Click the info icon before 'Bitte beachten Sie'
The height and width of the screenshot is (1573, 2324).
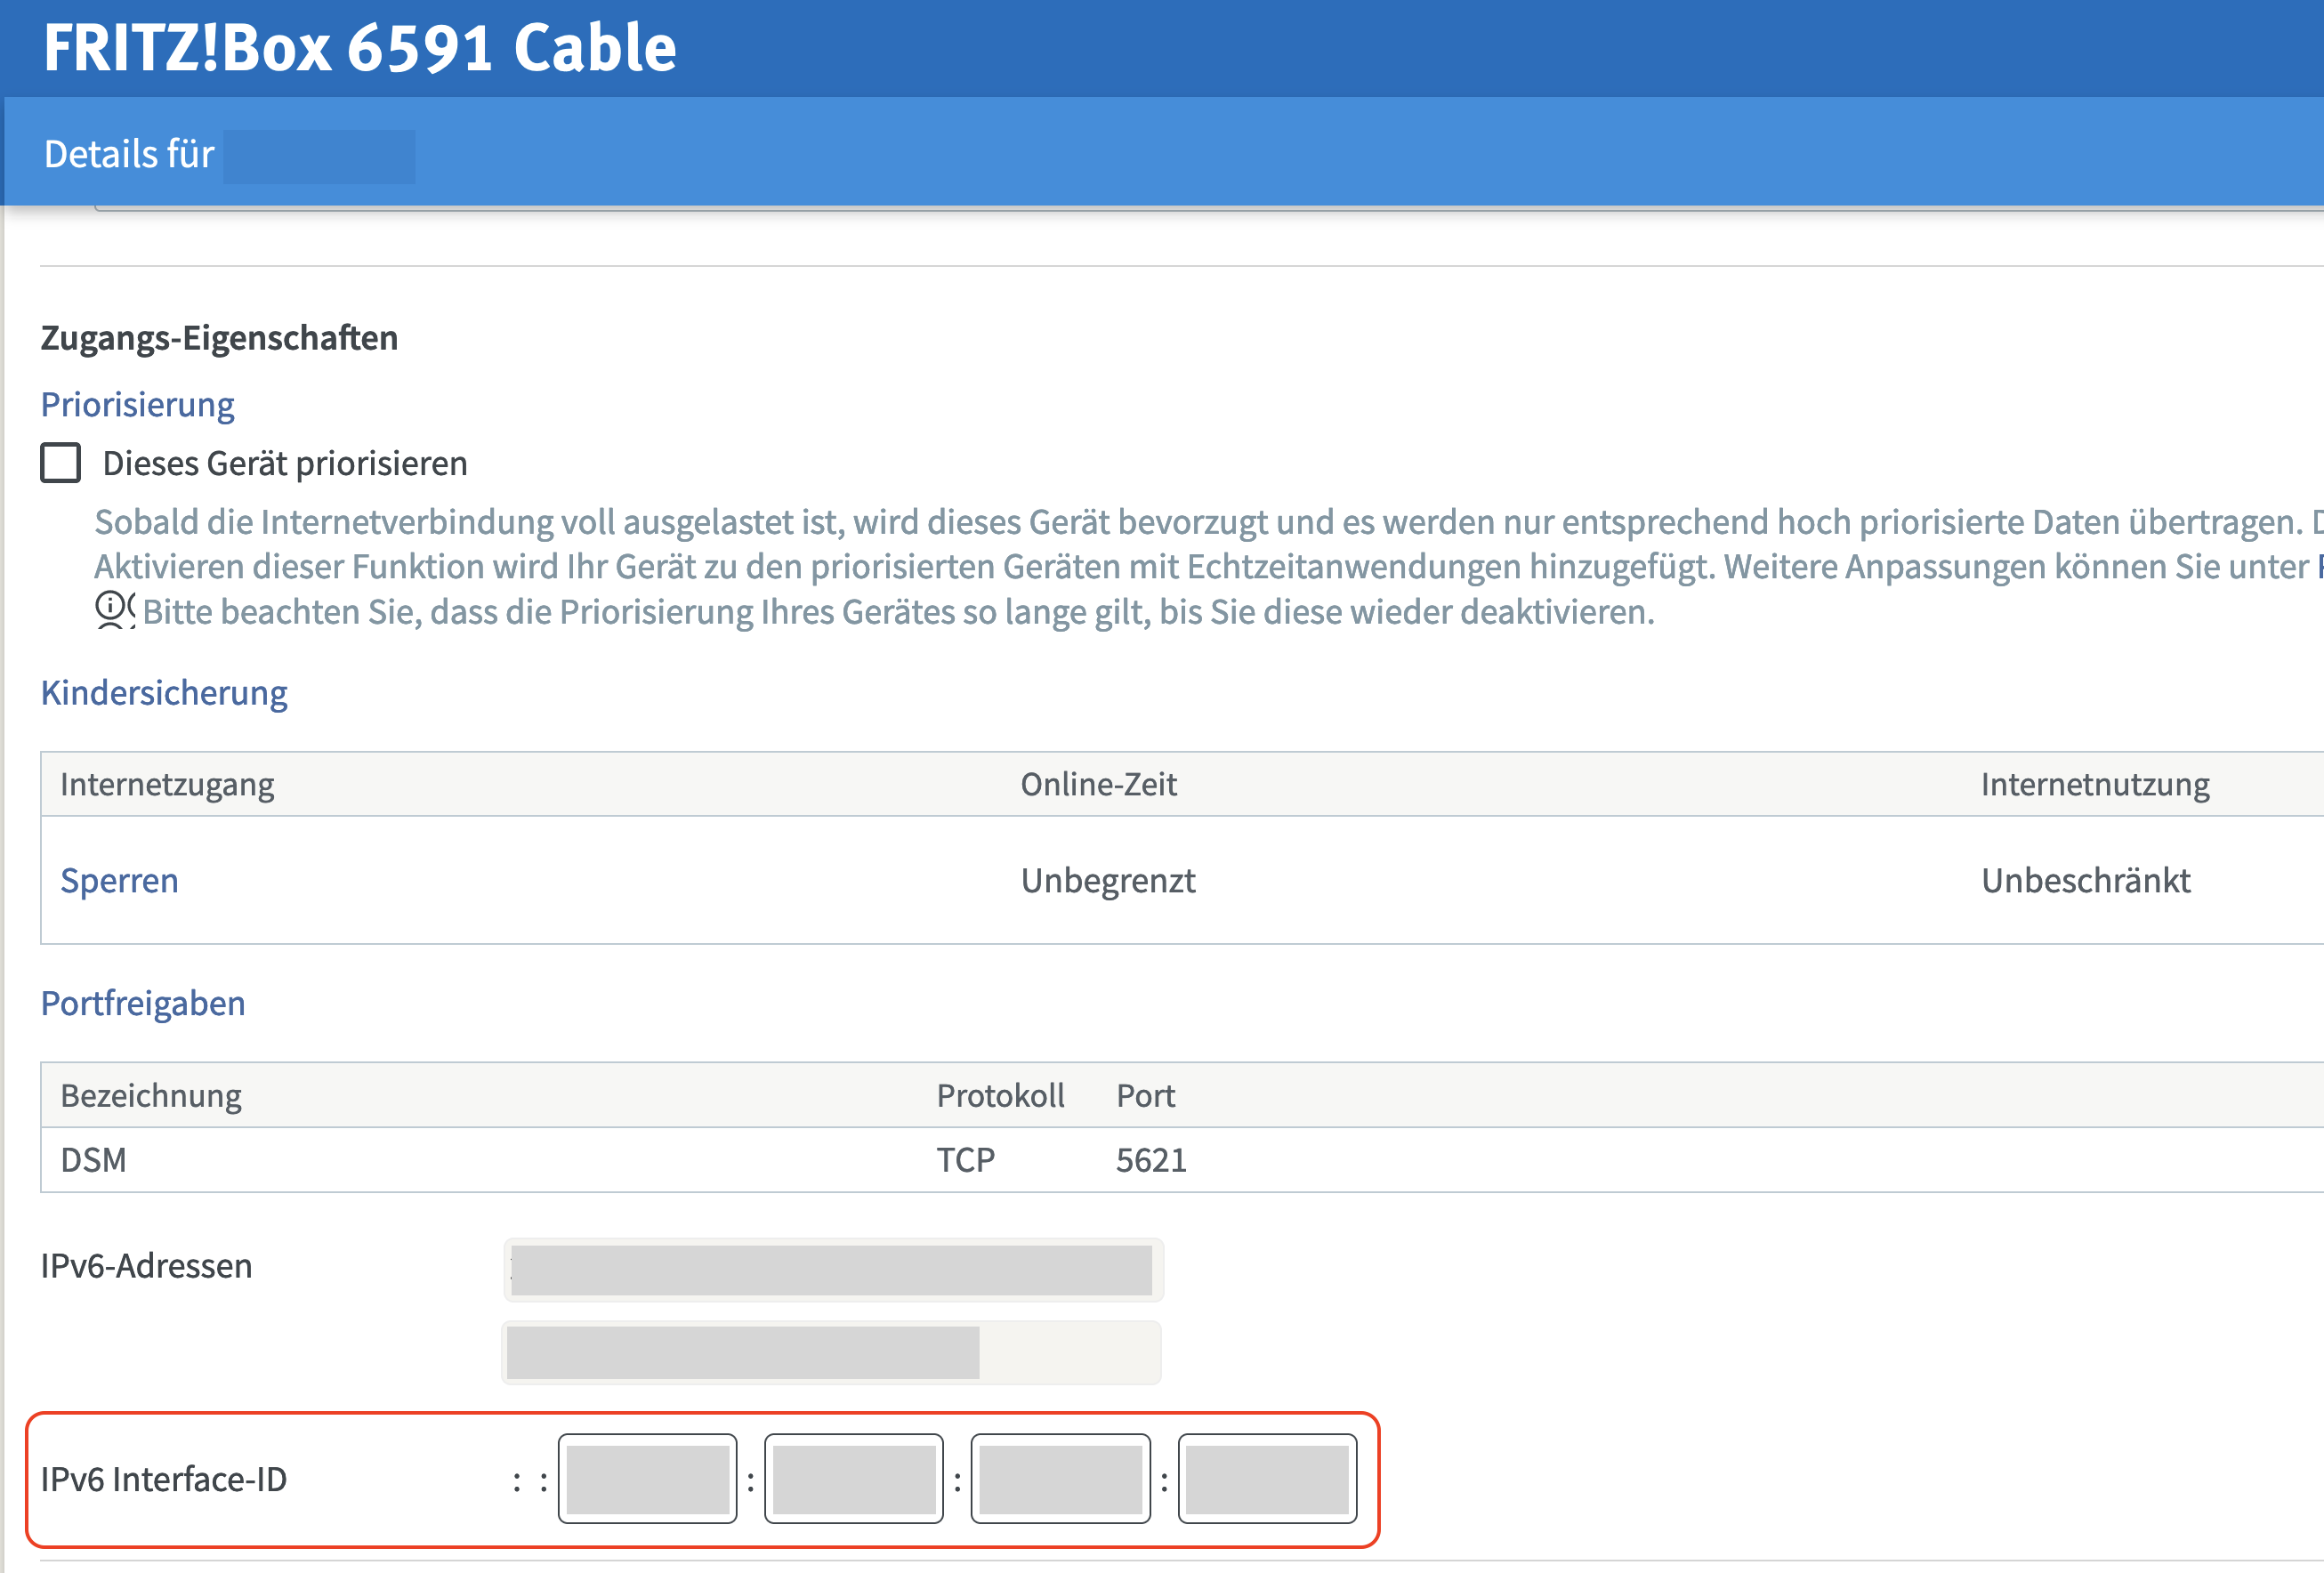(x=110, y=606)
